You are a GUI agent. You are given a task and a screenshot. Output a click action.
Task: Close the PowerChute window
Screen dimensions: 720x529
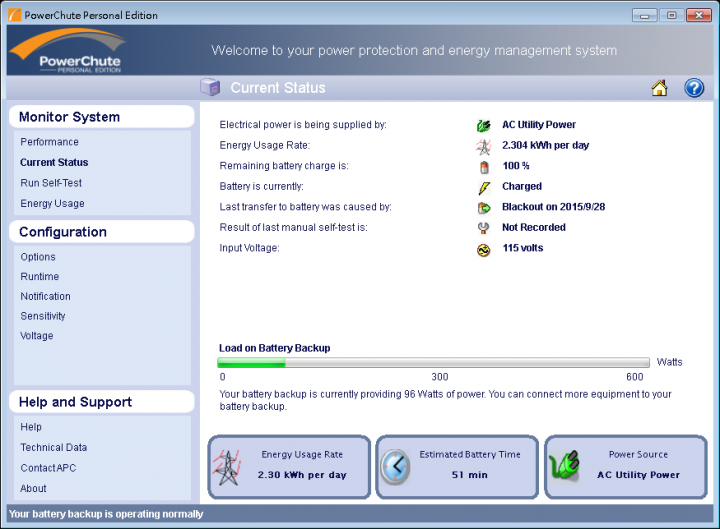699,16
